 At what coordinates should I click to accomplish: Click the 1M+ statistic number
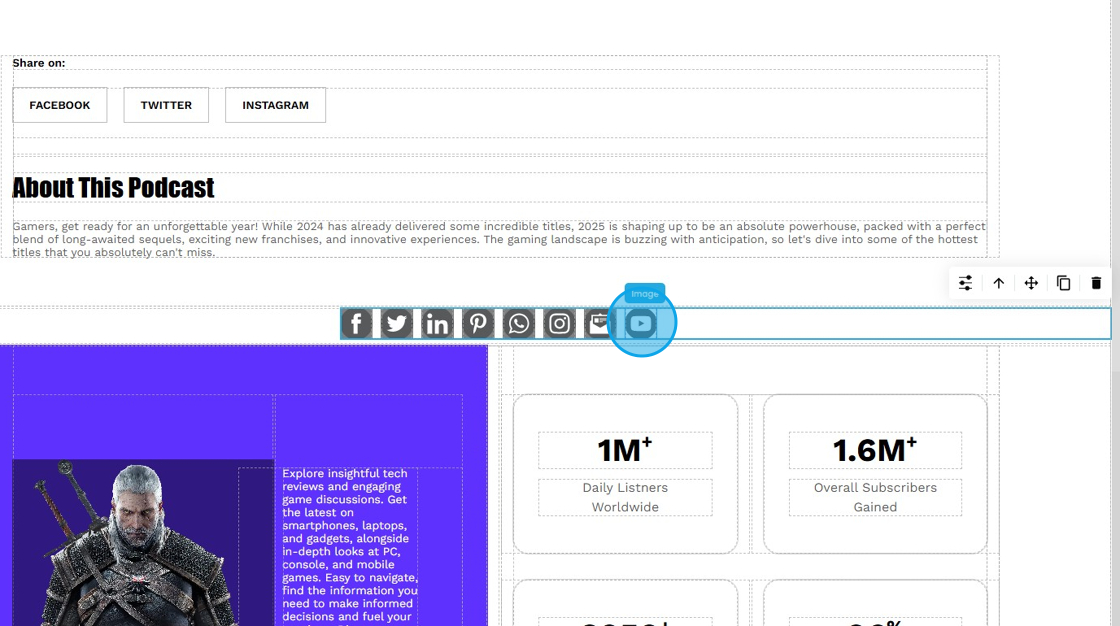pyautogui.click(x=625, y=450)
